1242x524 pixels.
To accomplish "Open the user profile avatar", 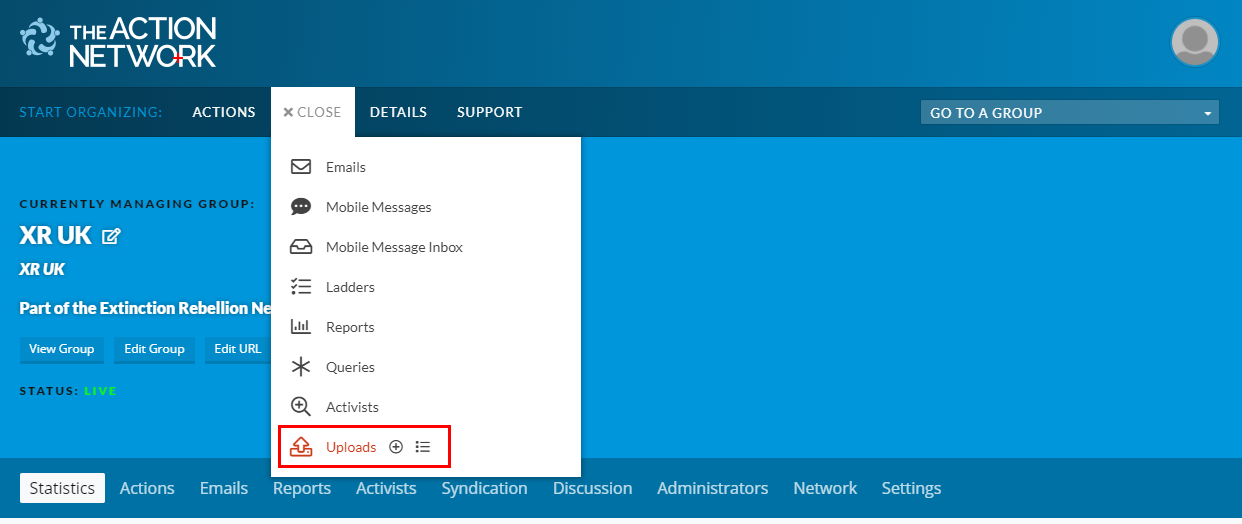I will (1194, 42).
